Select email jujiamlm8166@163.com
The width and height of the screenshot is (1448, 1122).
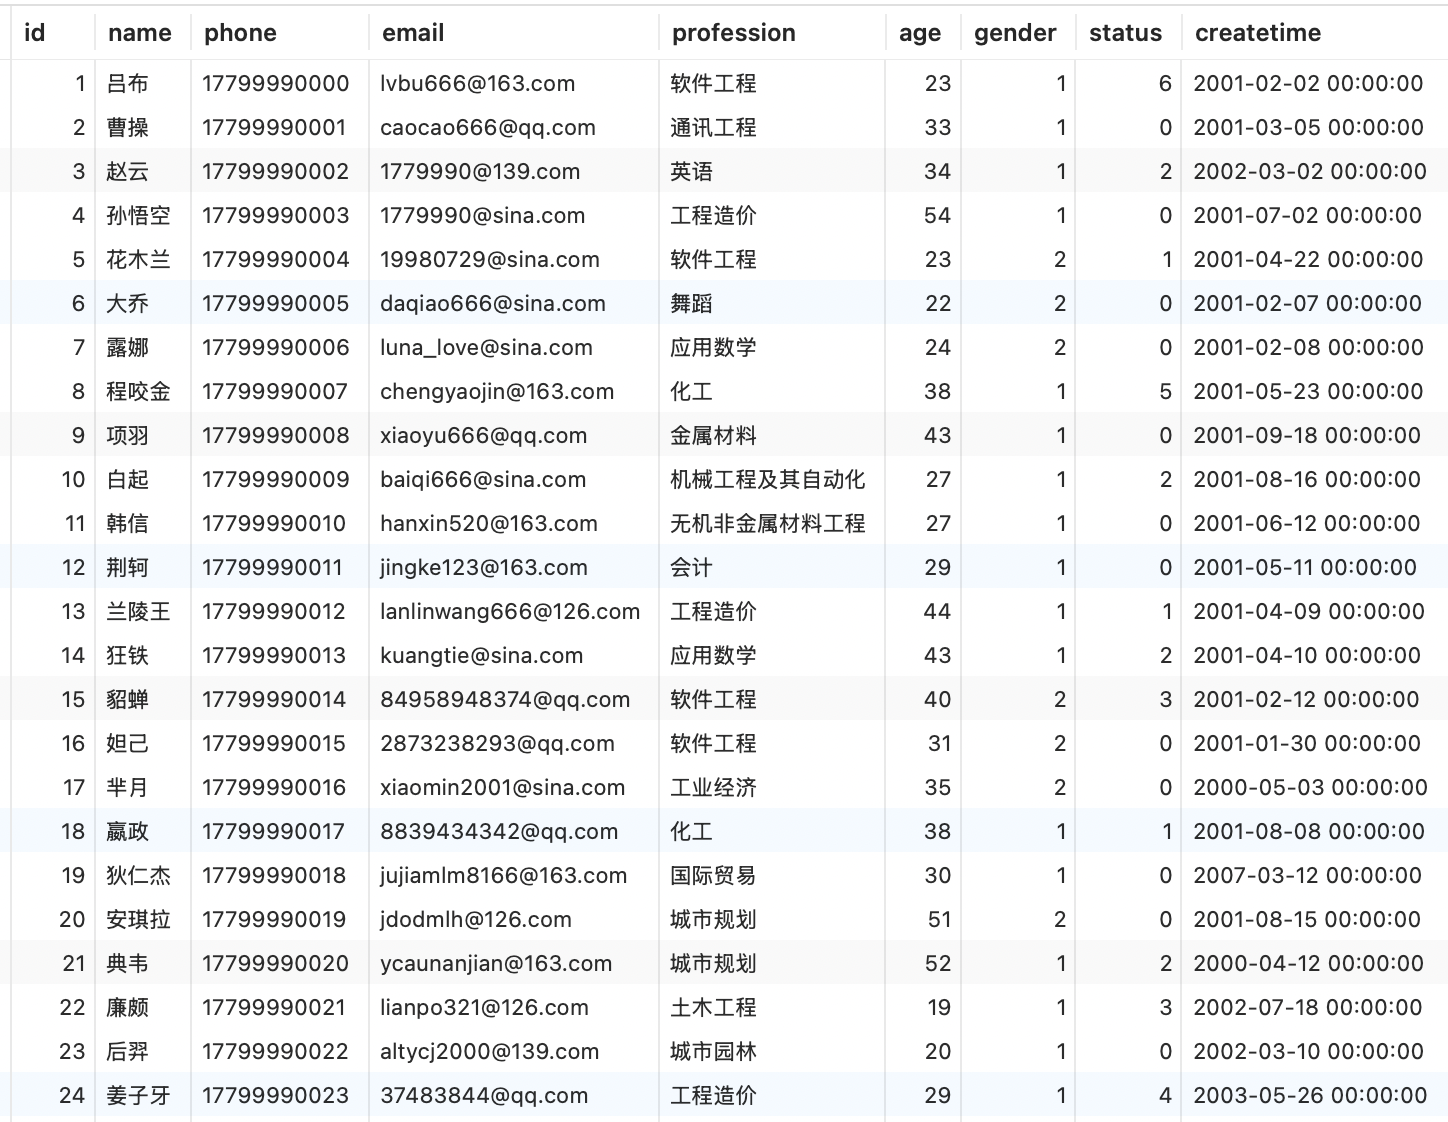[504, 876]
